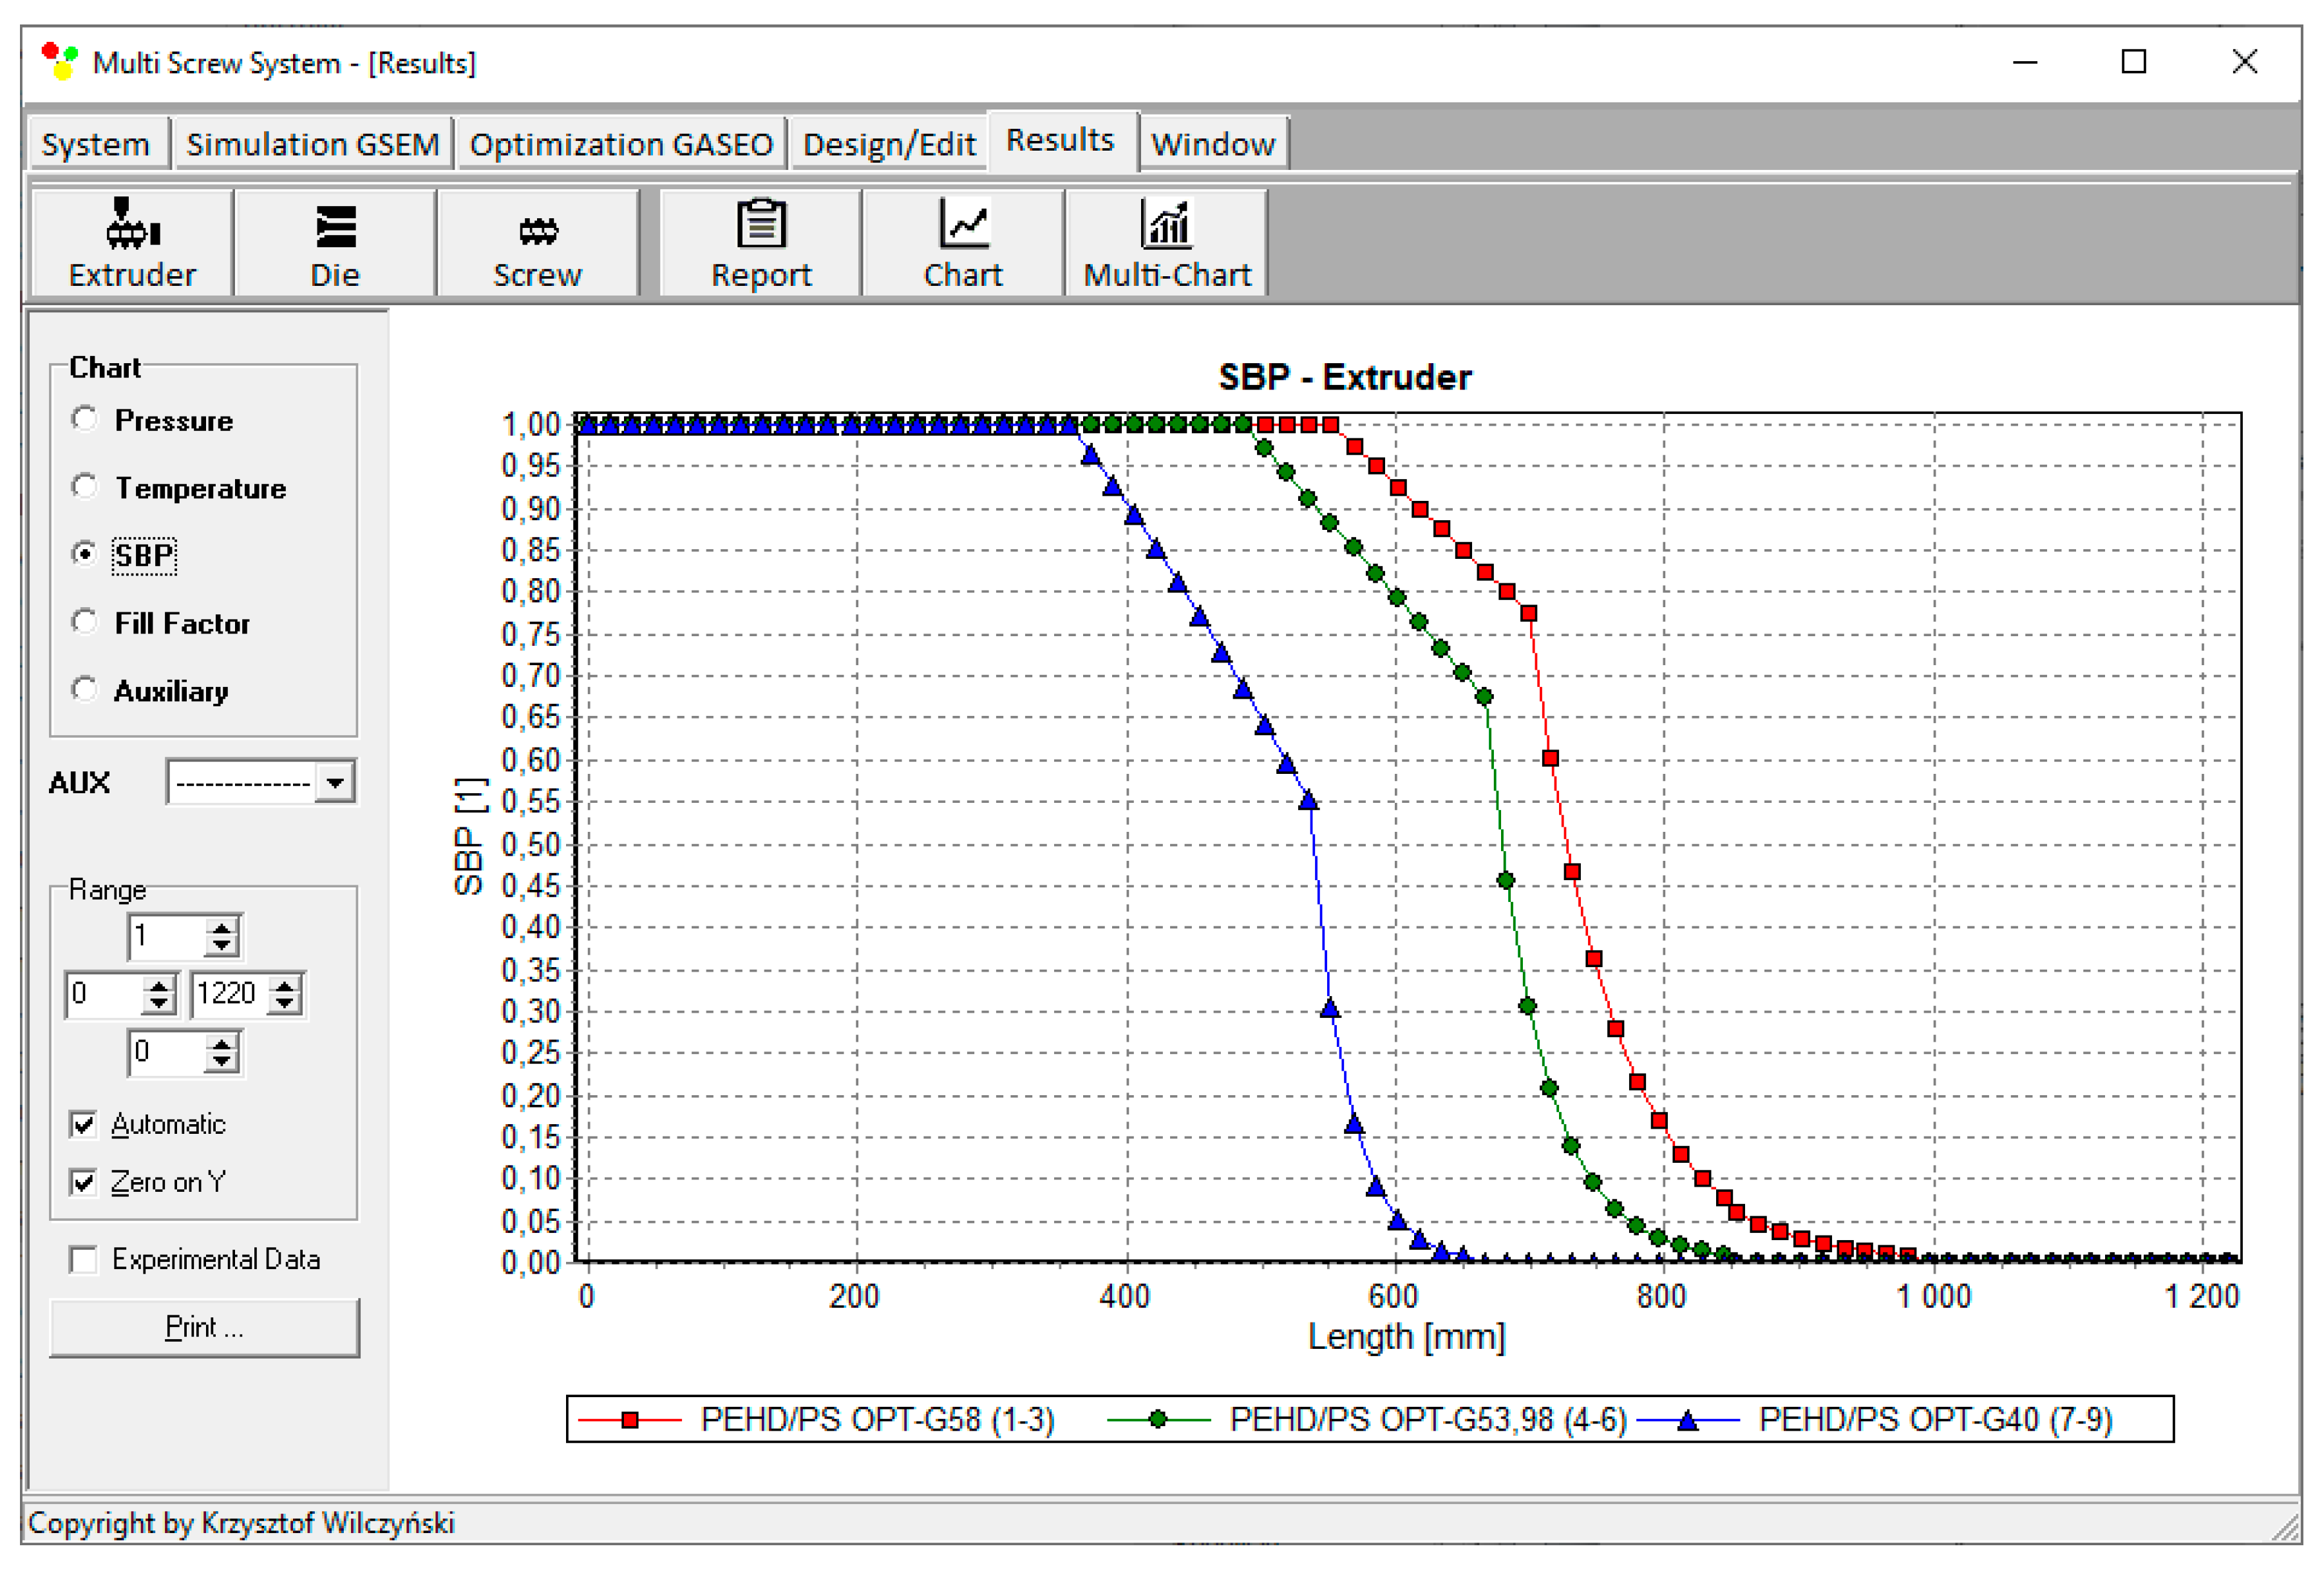Viewport: 2324px width, 1571px height.
Task: Click the green PEHD/PS OPT-G53,98 legend marker
Action: 1158,1420
